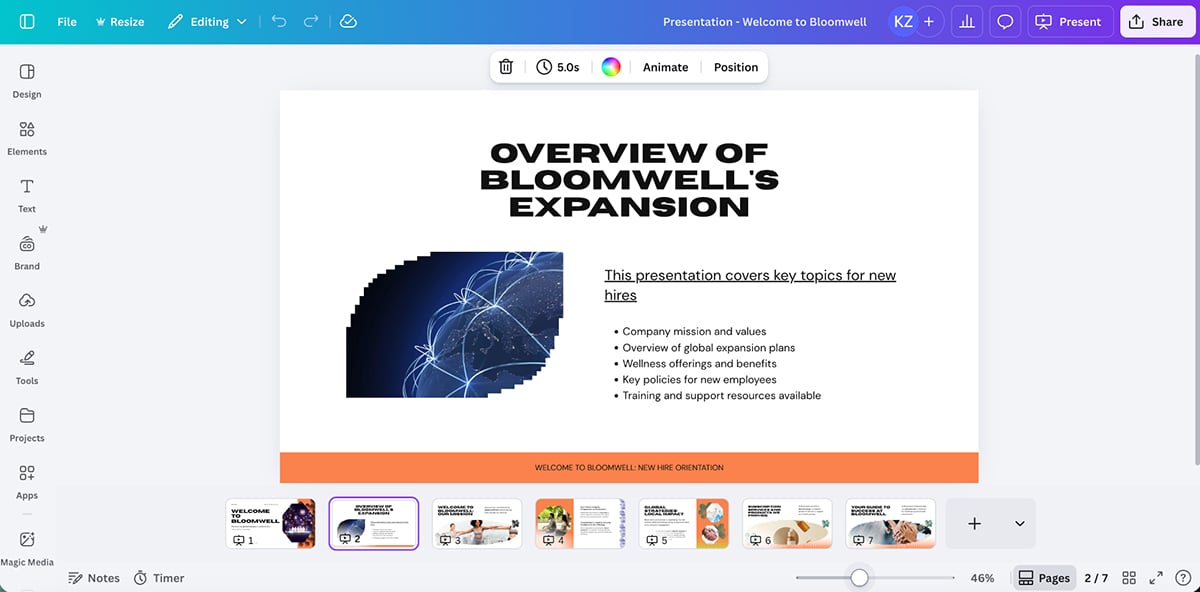Open the page background color picker
This screenshot has height=592, width=1200.
610,66
